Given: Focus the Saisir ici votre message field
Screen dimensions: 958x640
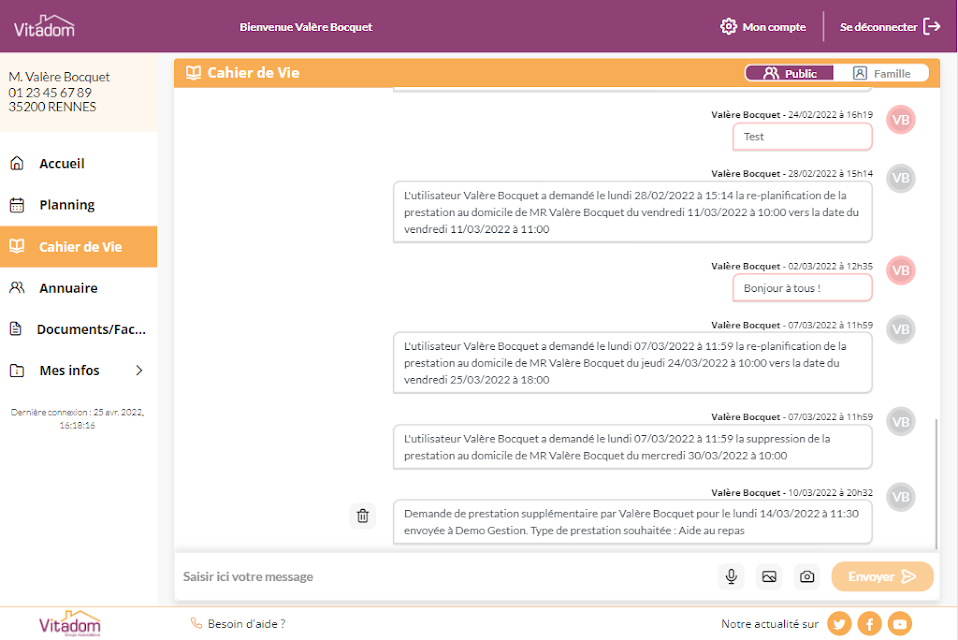Looking at the screenshot, I should [x=446, y=576].
